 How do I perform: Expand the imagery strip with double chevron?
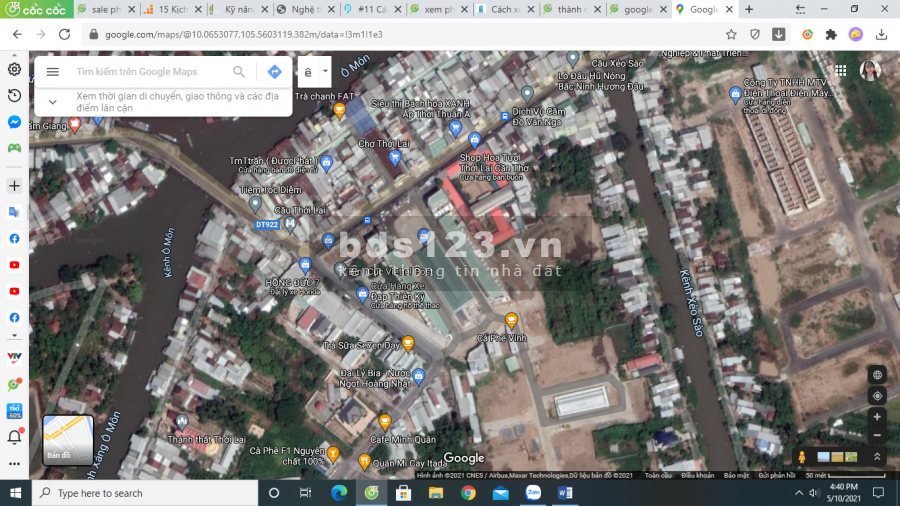tap(877, 457)
